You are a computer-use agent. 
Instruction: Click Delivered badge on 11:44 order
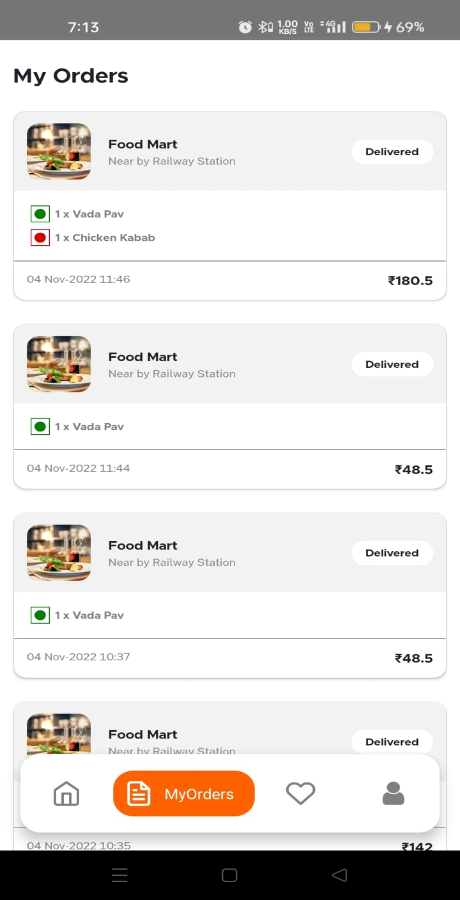click(392, 364)
